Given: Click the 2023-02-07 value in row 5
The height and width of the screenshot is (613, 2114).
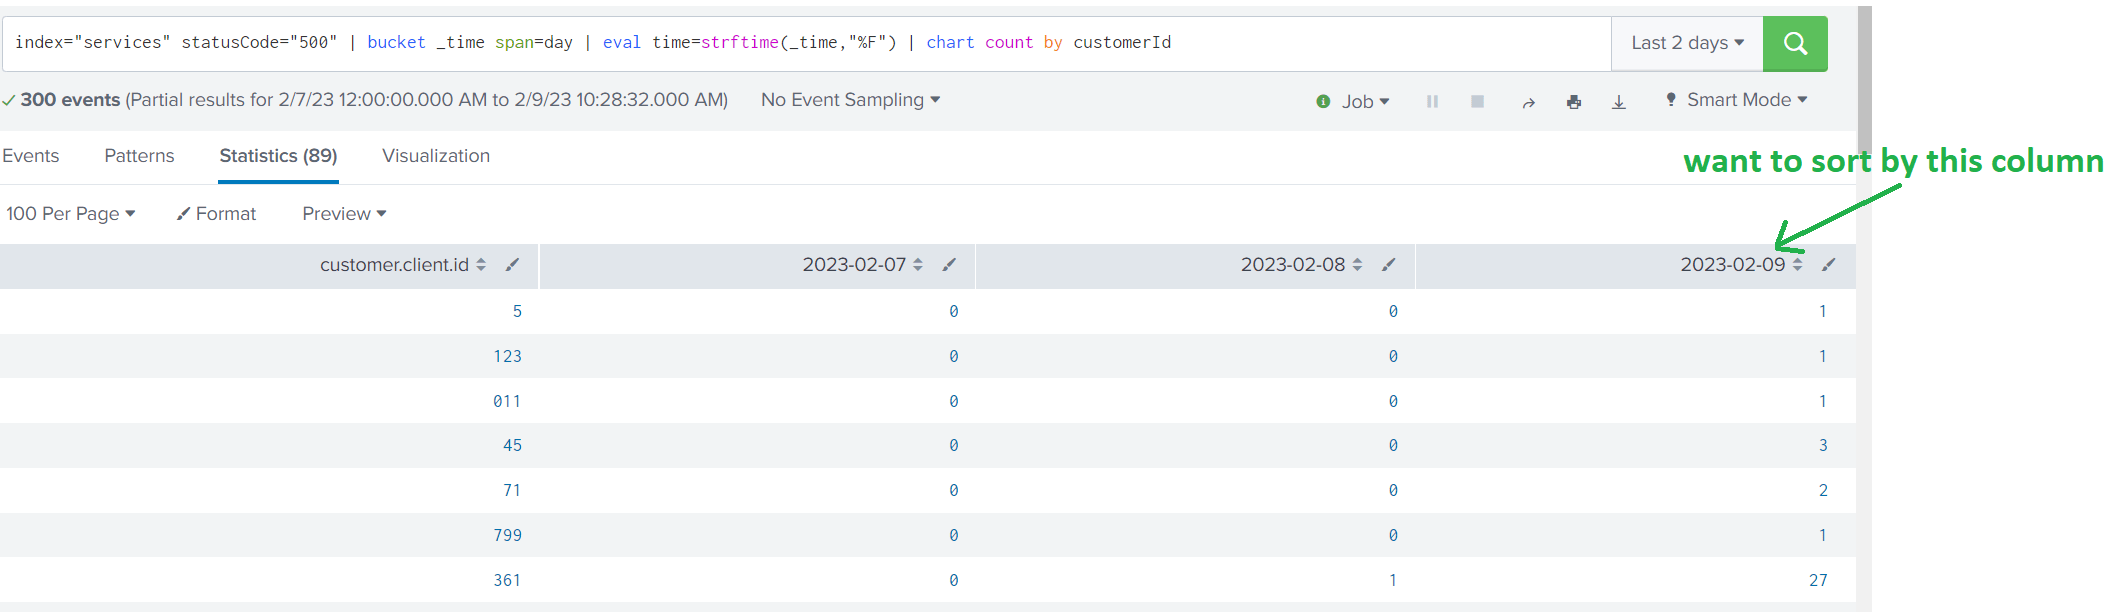Looking at the screenshot, I should pyautogui.click(x=954, y=311).
